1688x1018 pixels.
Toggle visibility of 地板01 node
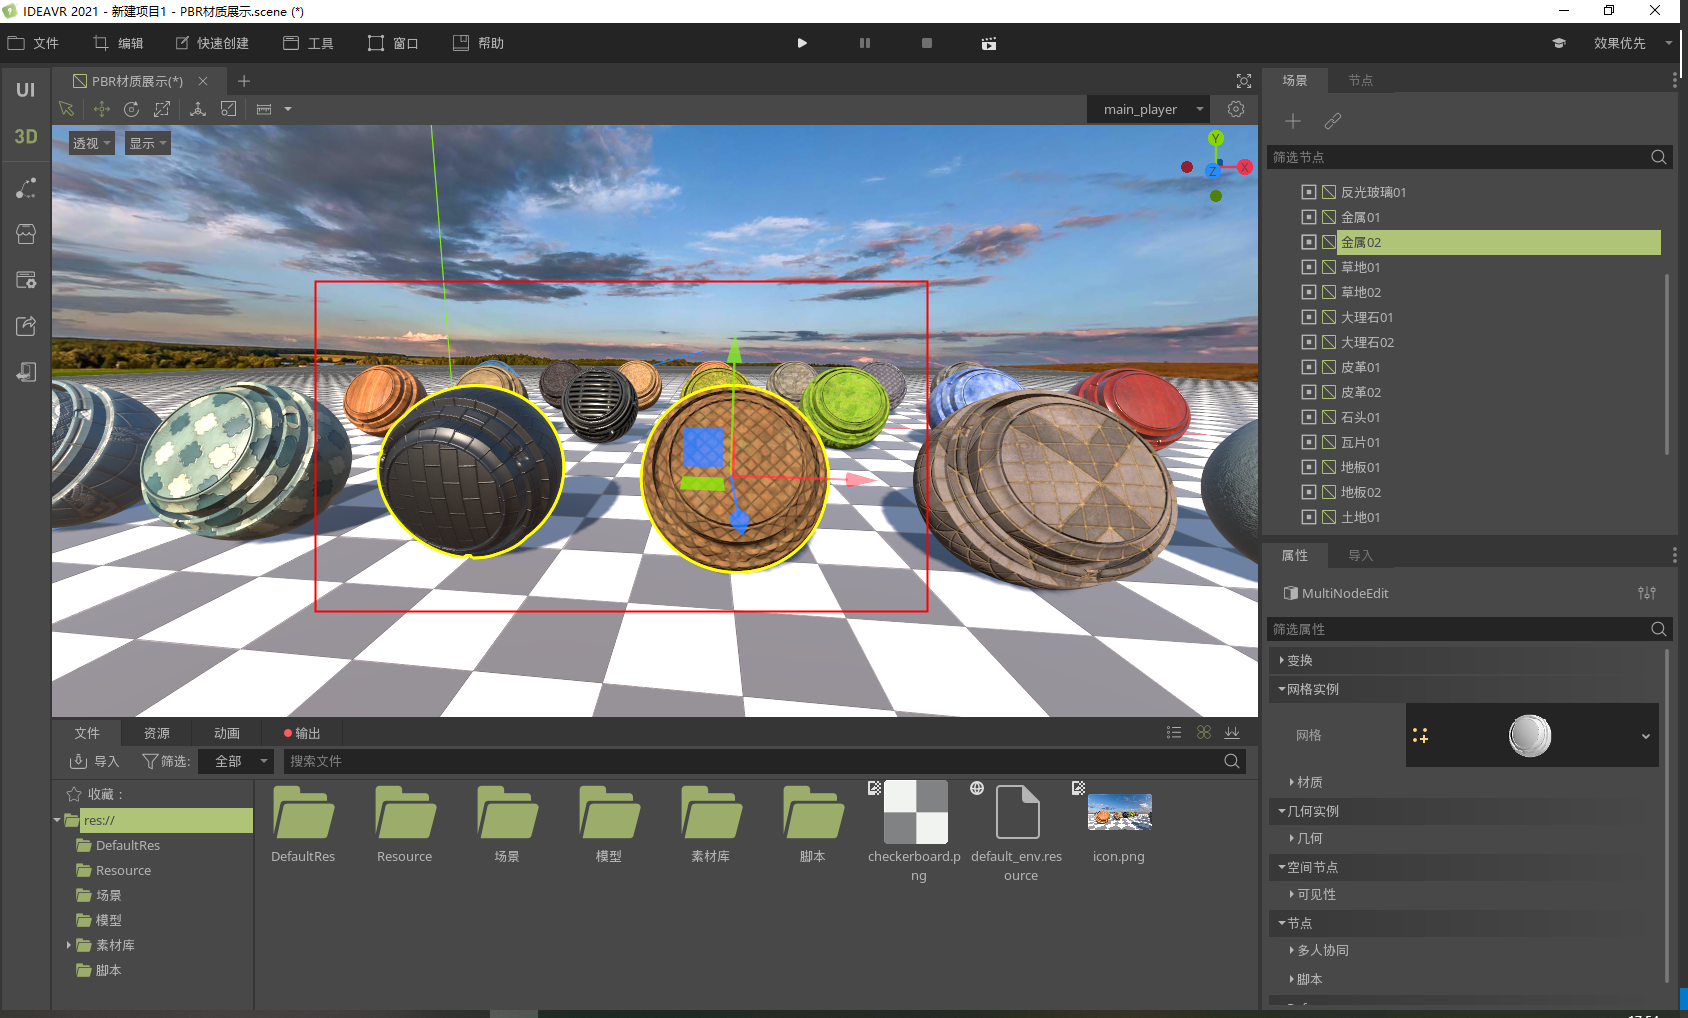tap(1309, 467)
